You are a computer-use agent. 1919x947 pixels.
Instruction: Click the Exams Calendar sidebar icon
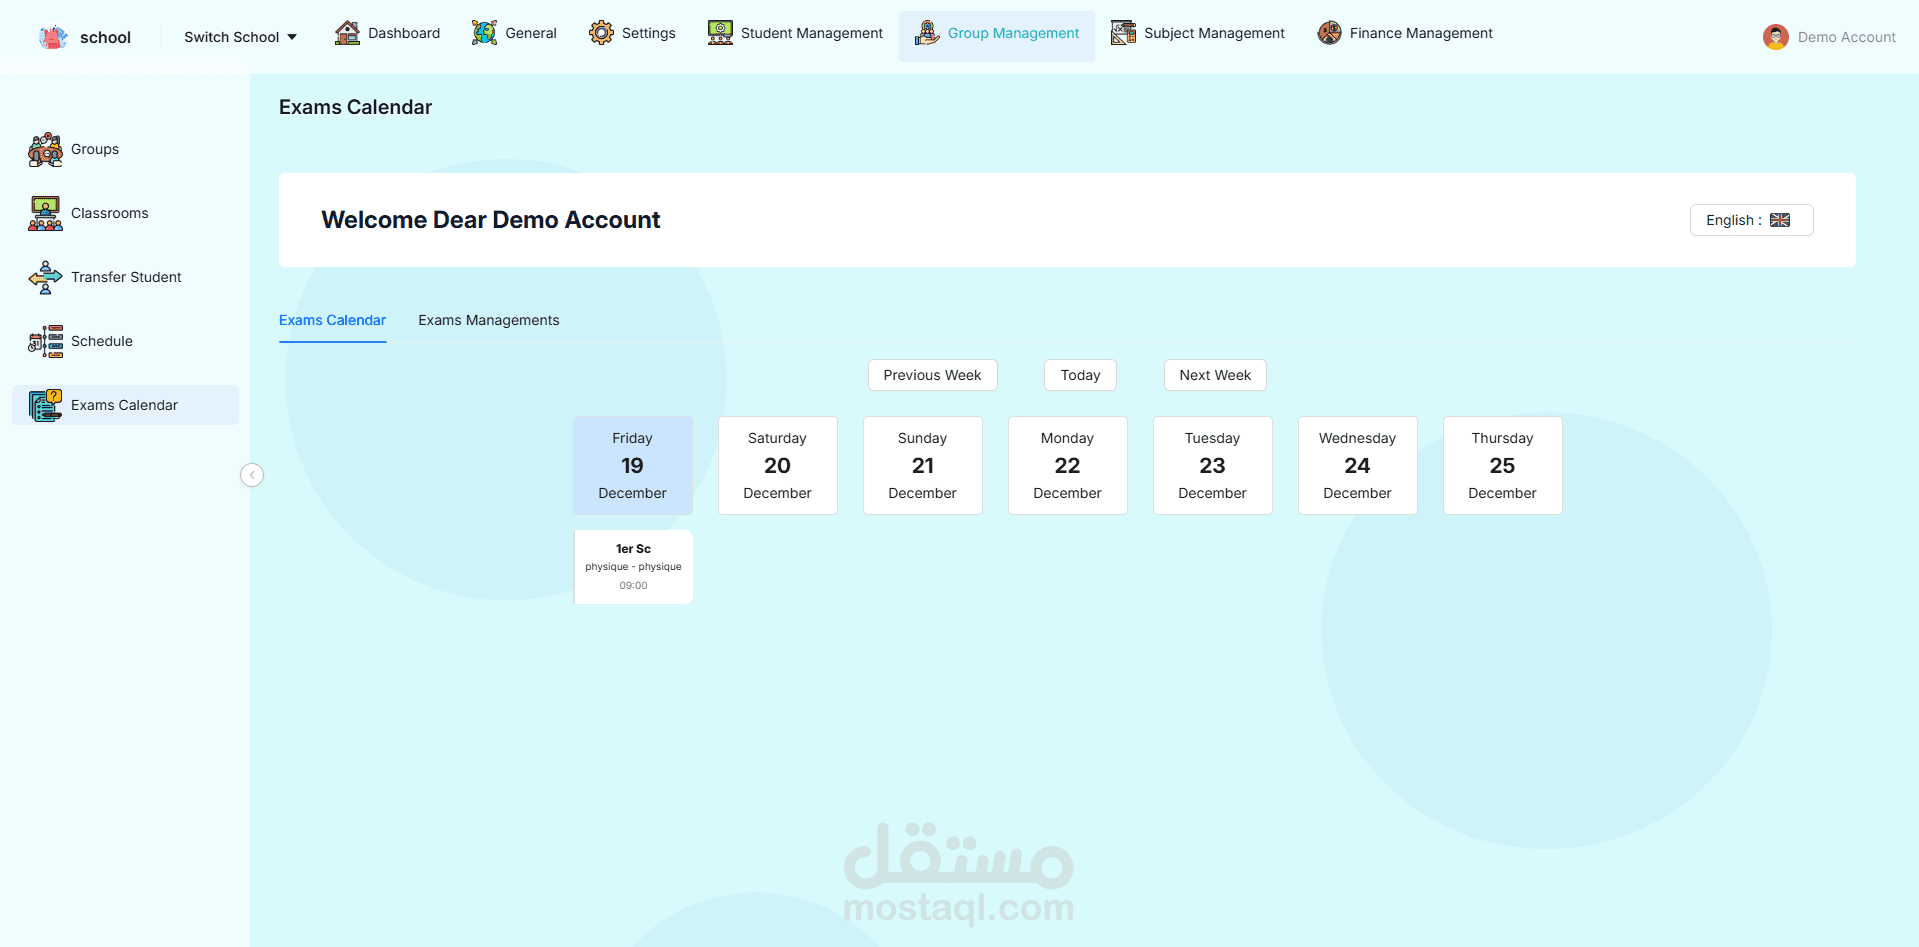click(45, 405)
